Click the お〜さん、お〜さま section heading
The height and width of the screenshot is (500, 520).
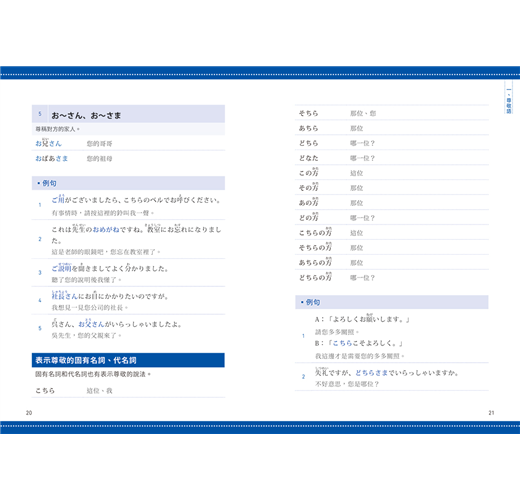86,115
